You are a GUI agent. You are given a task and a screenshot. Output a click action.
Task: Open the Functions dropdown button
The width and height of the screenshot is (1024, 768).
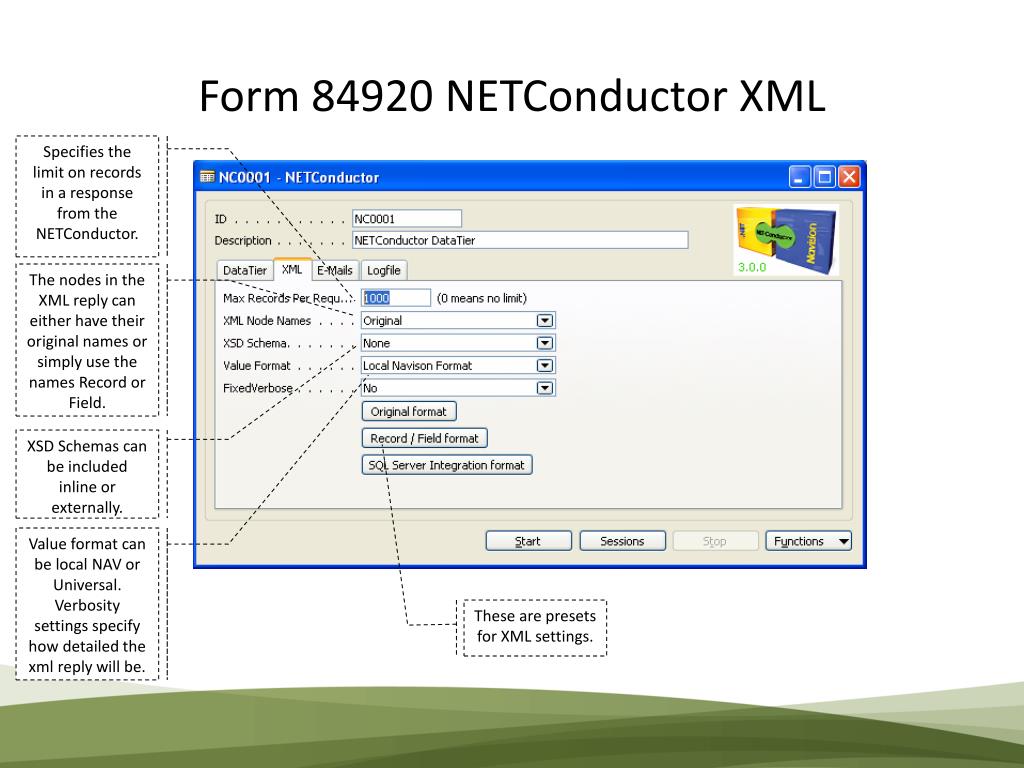point(808,541)
